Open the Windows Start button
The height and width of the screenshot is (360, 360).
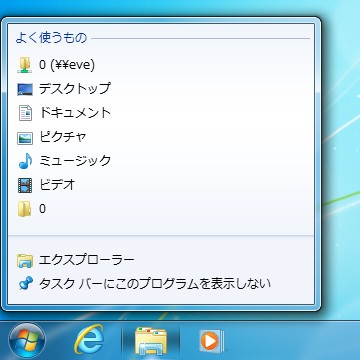(27, 341)
